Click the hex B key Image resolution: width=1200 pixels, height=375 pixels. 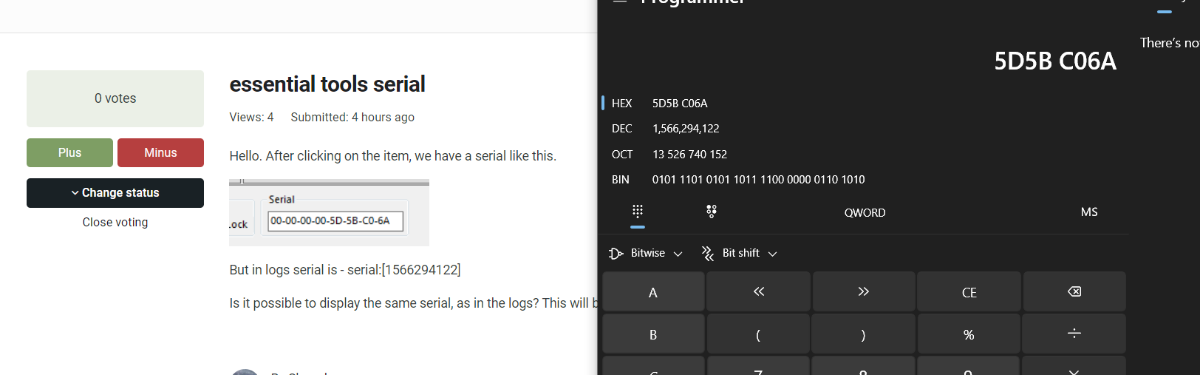[653, 334]
